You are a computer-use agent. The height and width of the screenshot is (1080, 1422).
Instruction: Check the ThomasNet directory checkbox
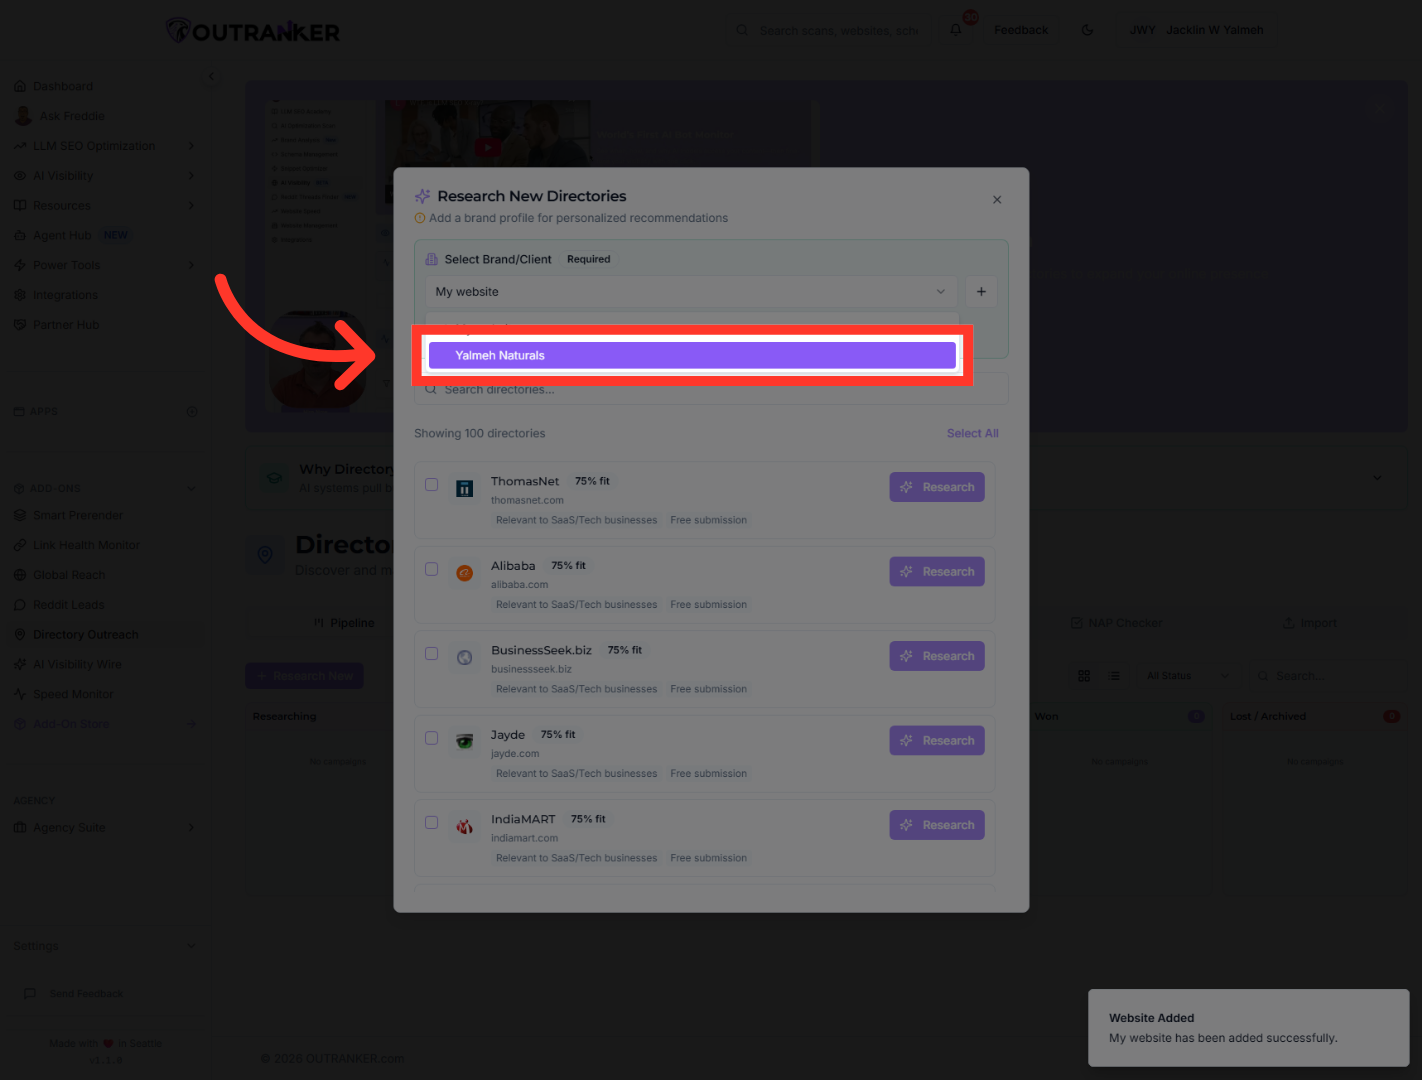[432, 485]
